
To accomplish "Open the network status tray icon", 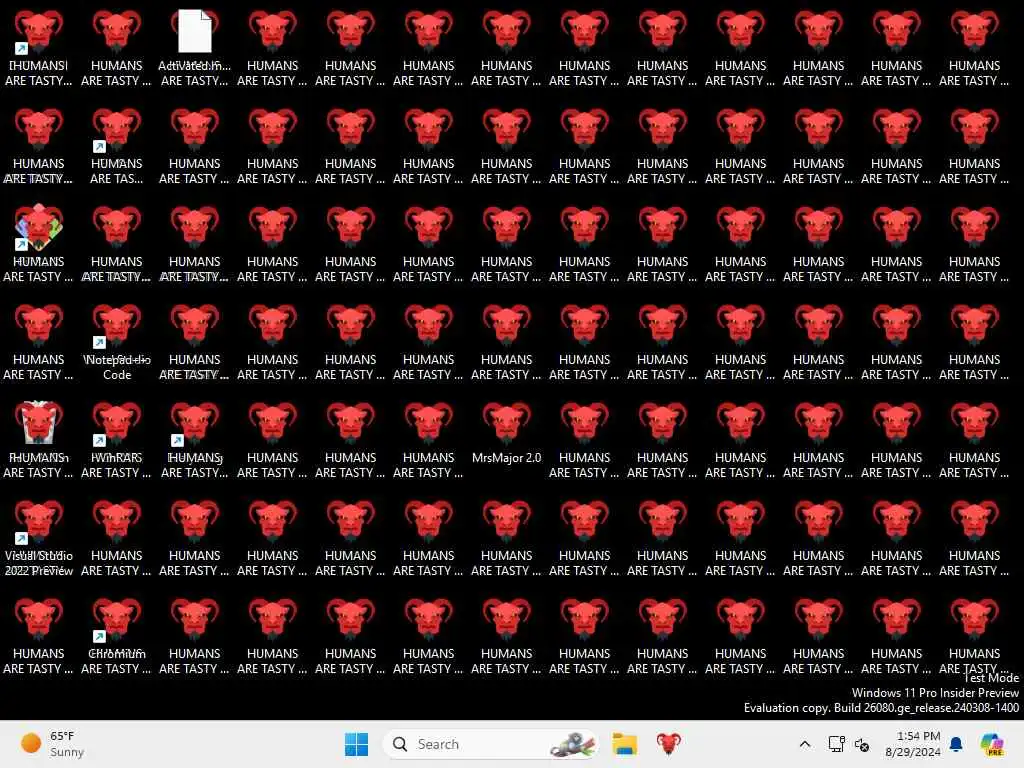I will pyautogui.click(x=836, y=744).
